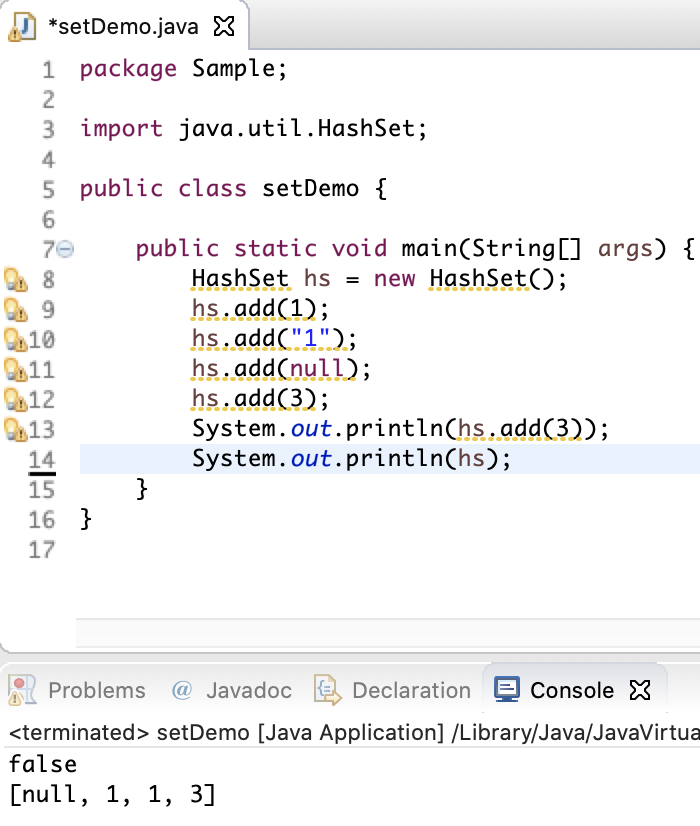
Task: Close the Console view
Action: click(640, 690)
